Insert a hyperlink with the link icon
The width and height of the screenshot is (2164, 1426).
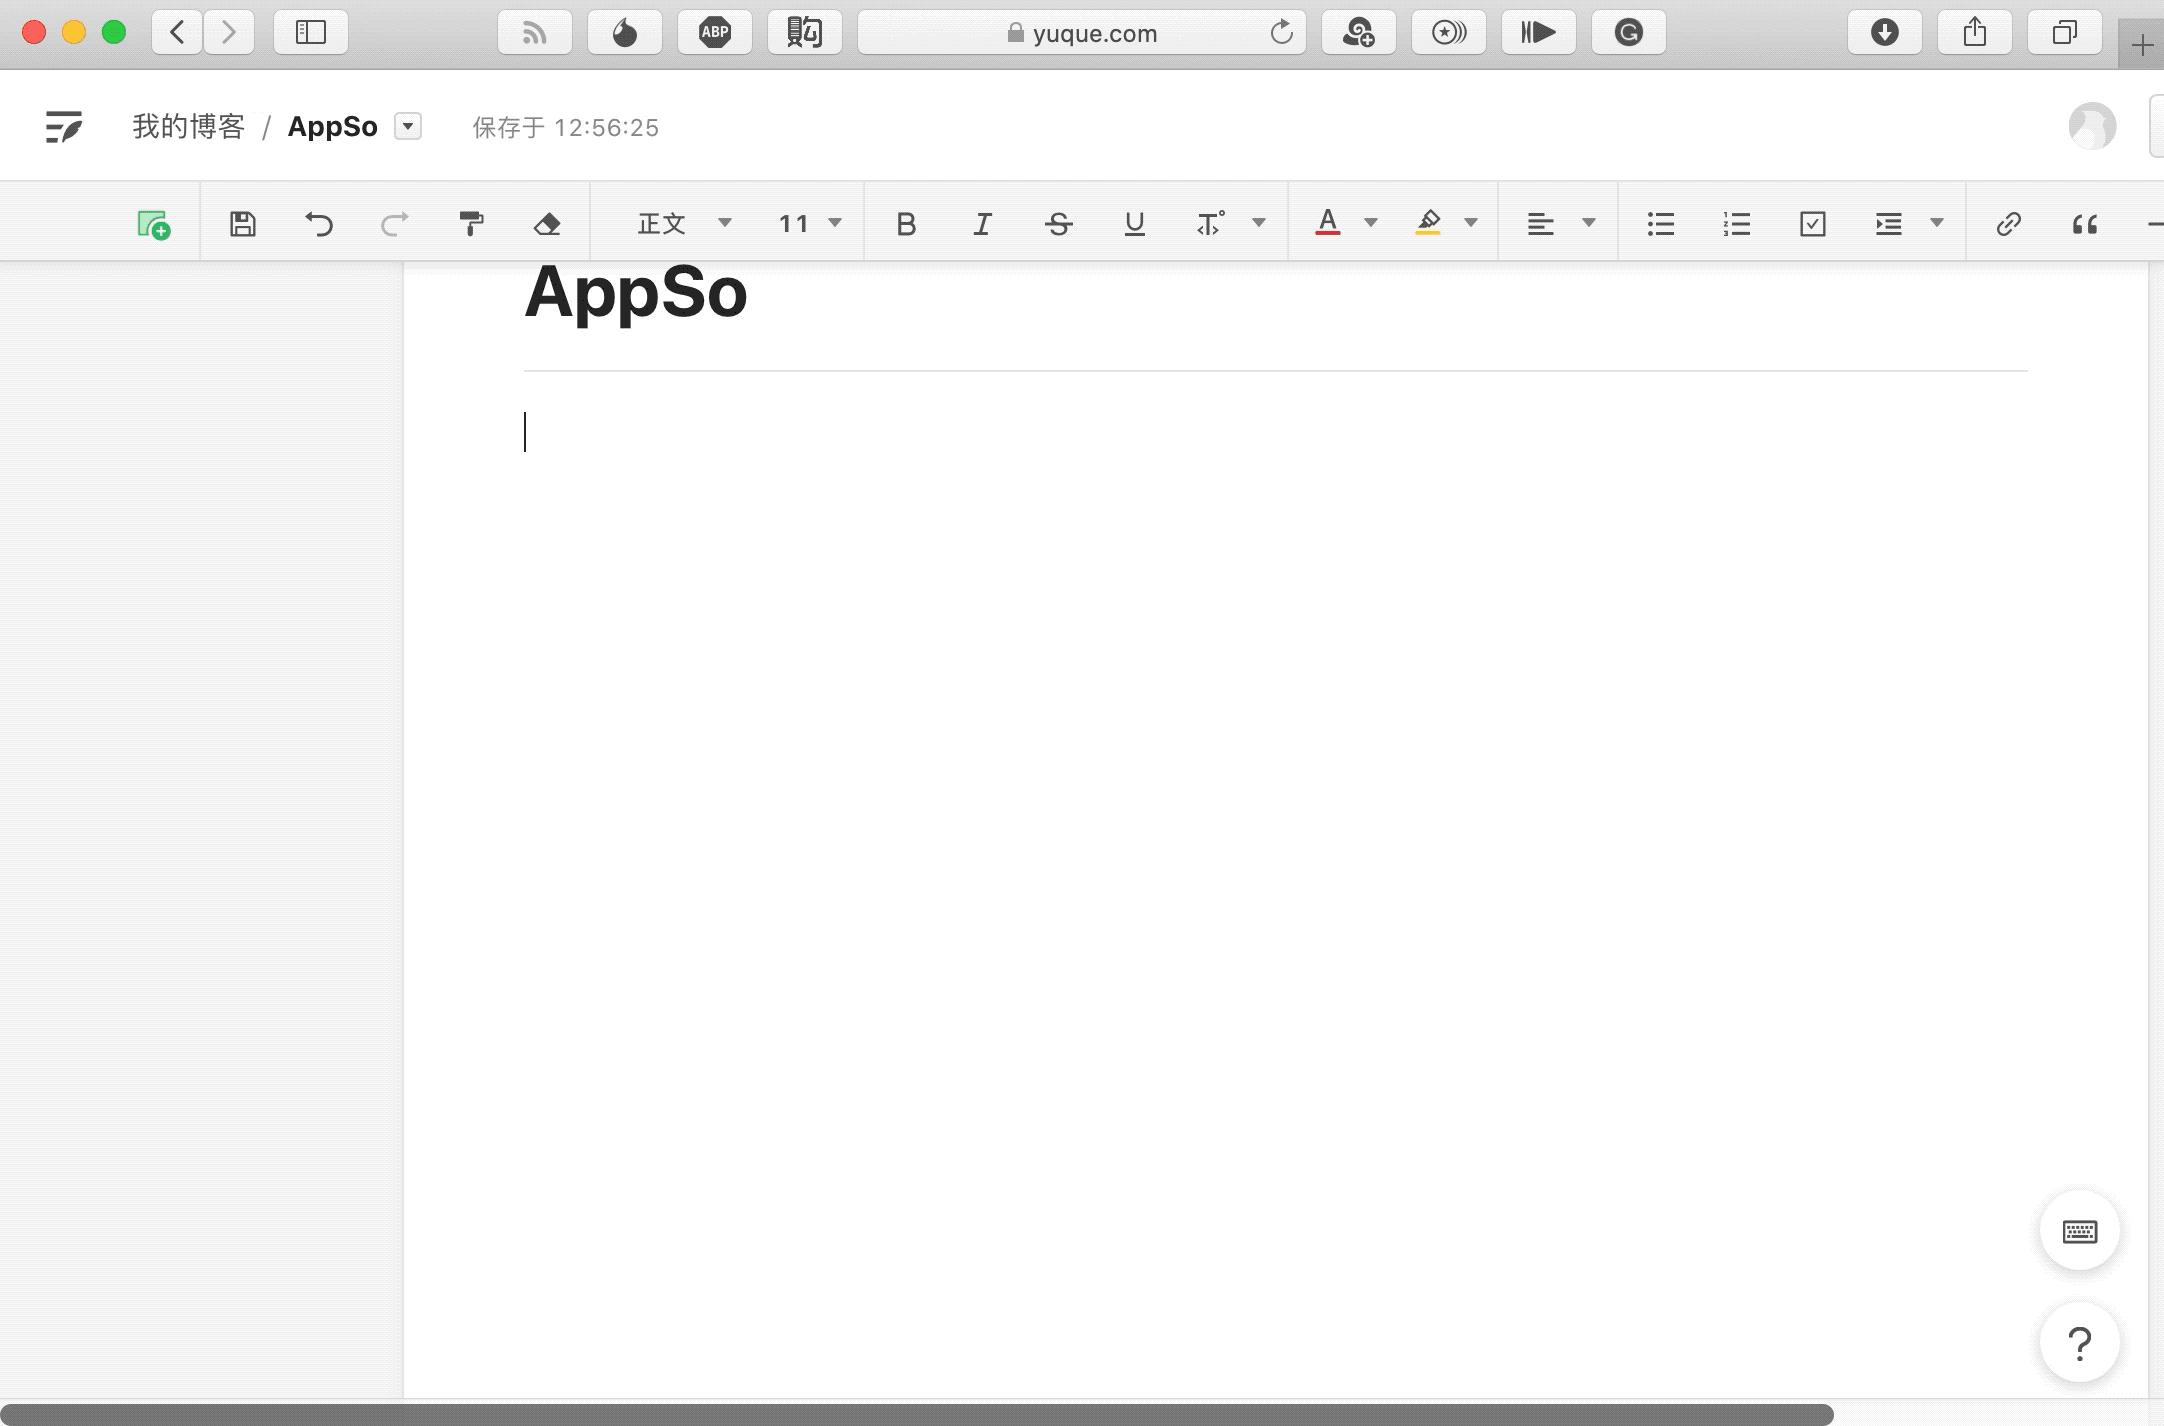(2008, 224)
